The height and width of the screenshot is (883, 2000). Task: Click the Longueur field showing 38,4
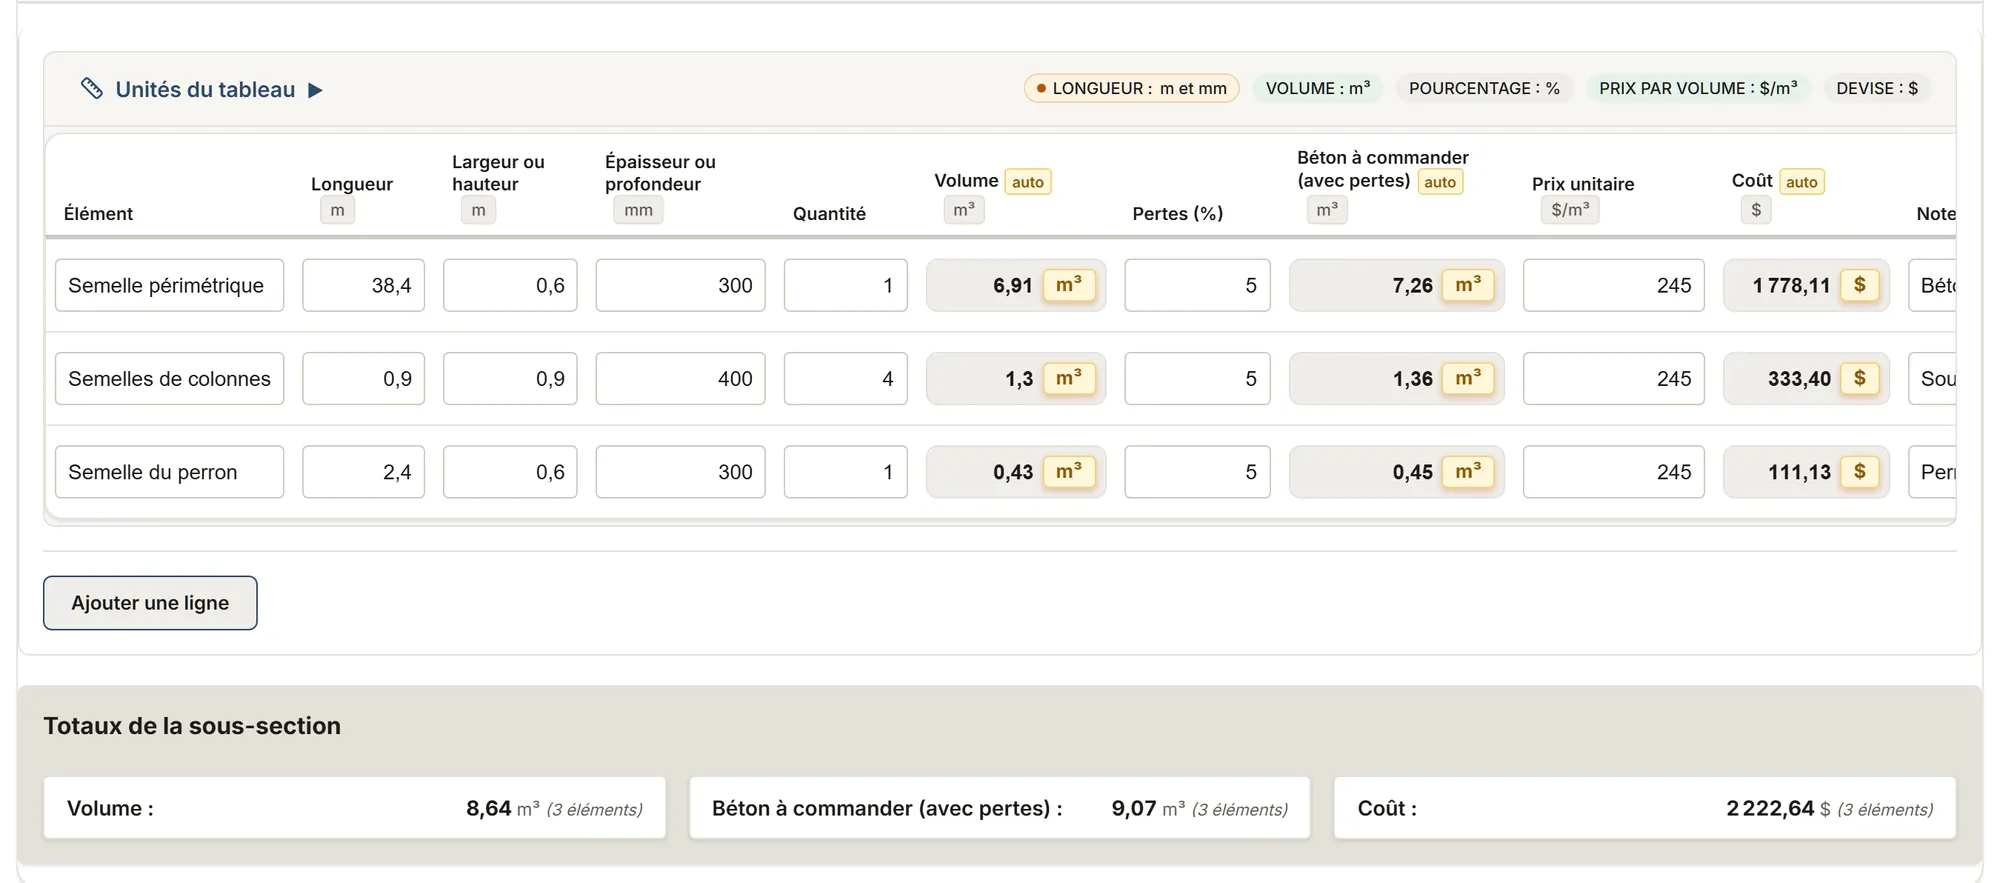click(x=363, y=285)
